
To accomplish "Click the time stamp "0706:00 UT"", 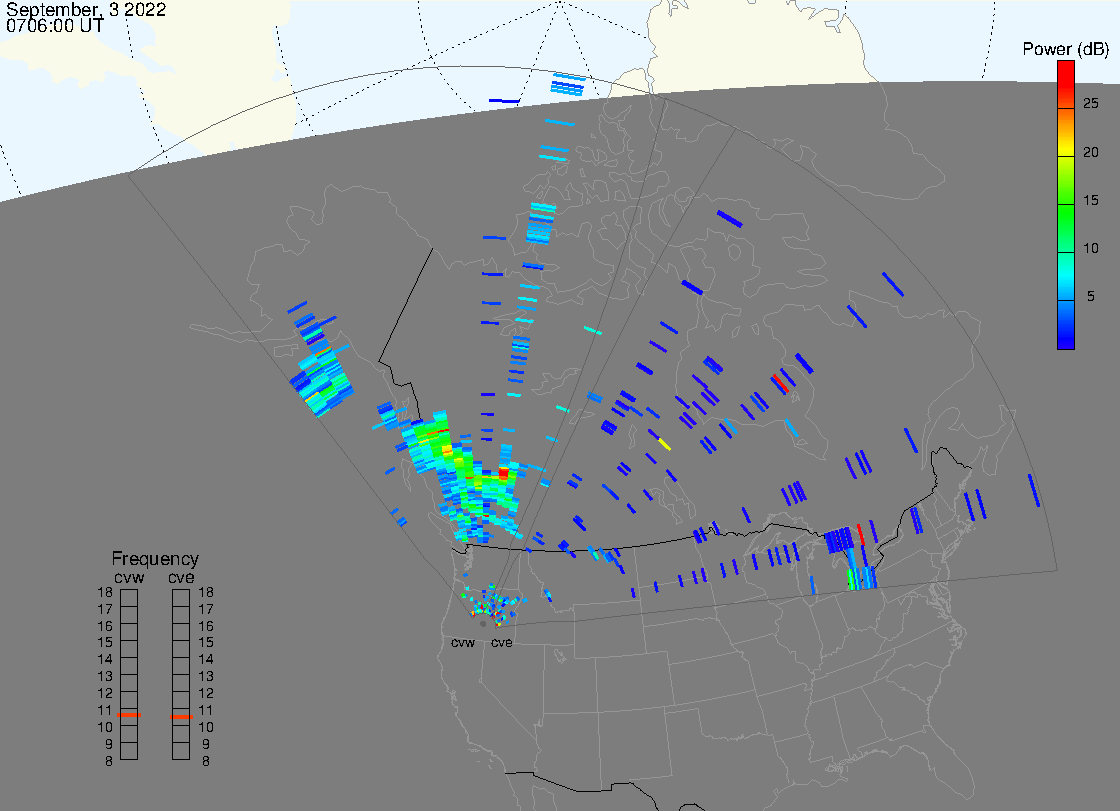I will pos(55,26).
